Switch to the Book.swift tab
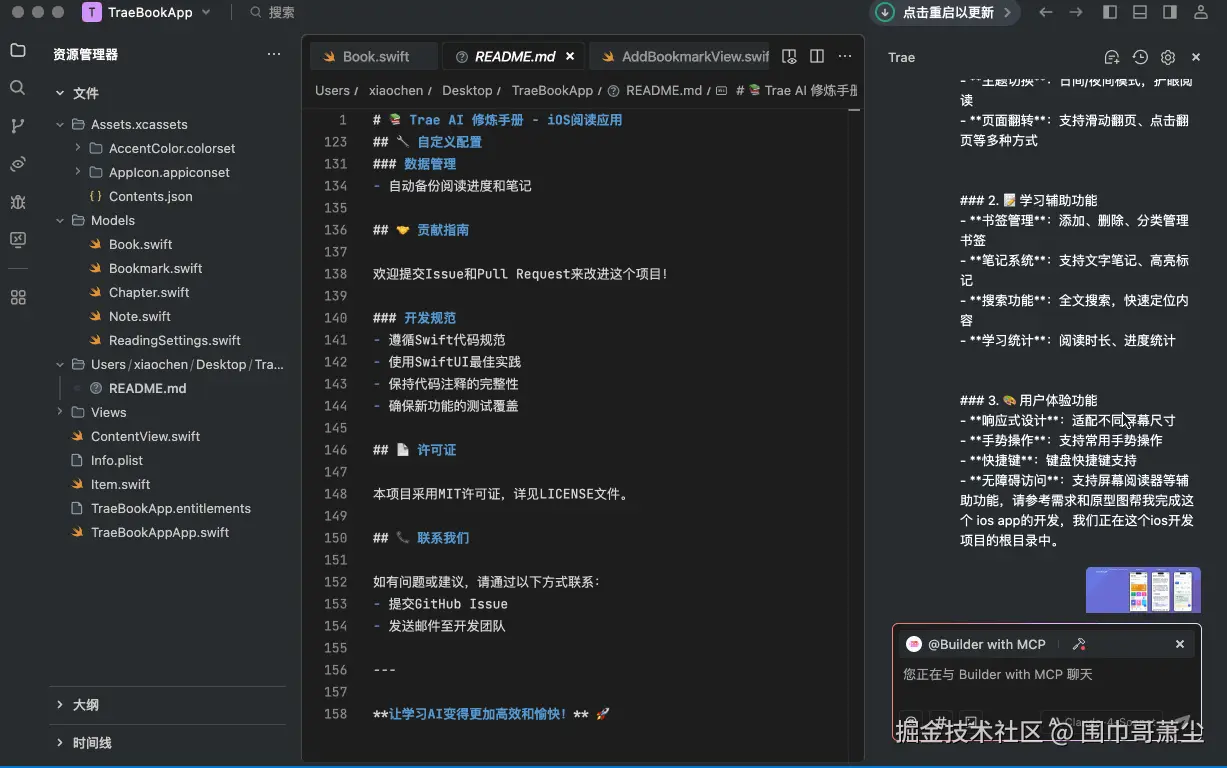The image size is (1227, 768). 375,56
